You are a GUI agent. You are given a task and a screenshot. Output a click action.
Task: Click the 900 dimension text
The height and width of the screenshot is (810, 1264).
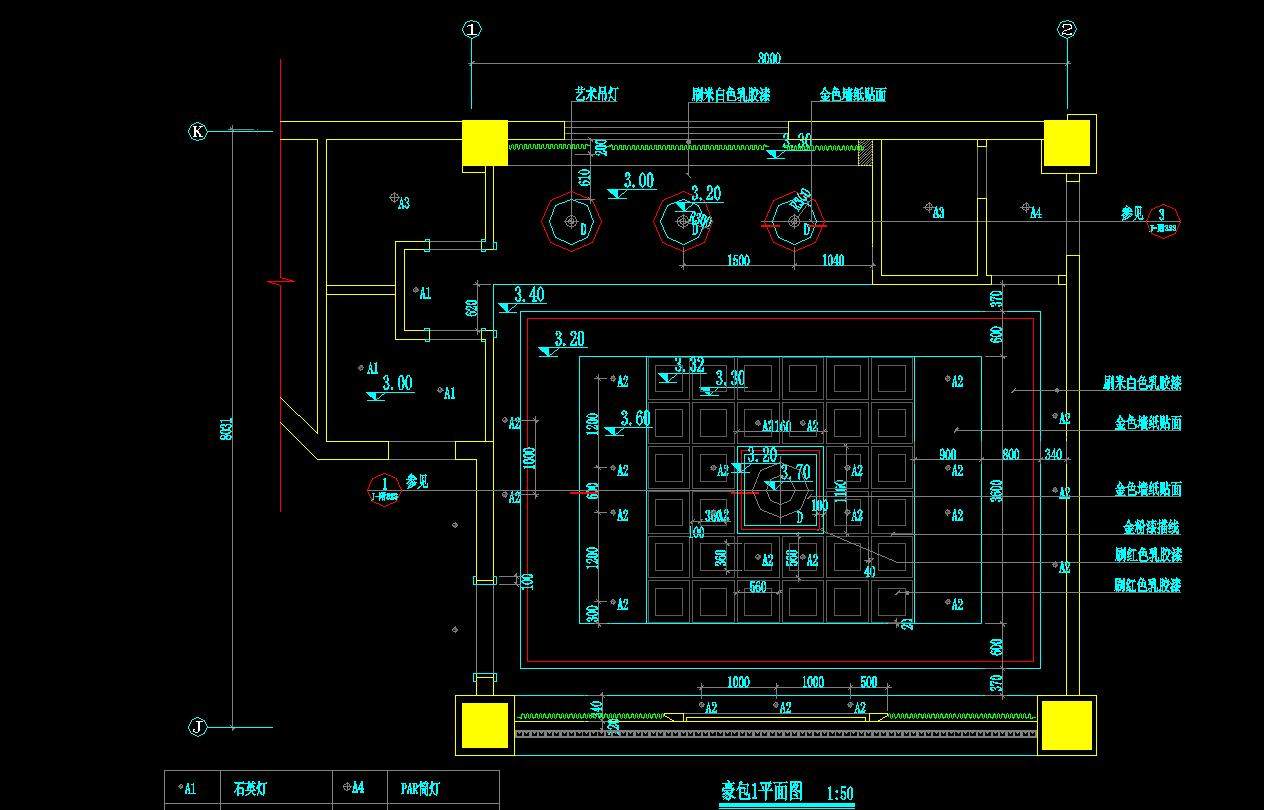click(947, 455)
